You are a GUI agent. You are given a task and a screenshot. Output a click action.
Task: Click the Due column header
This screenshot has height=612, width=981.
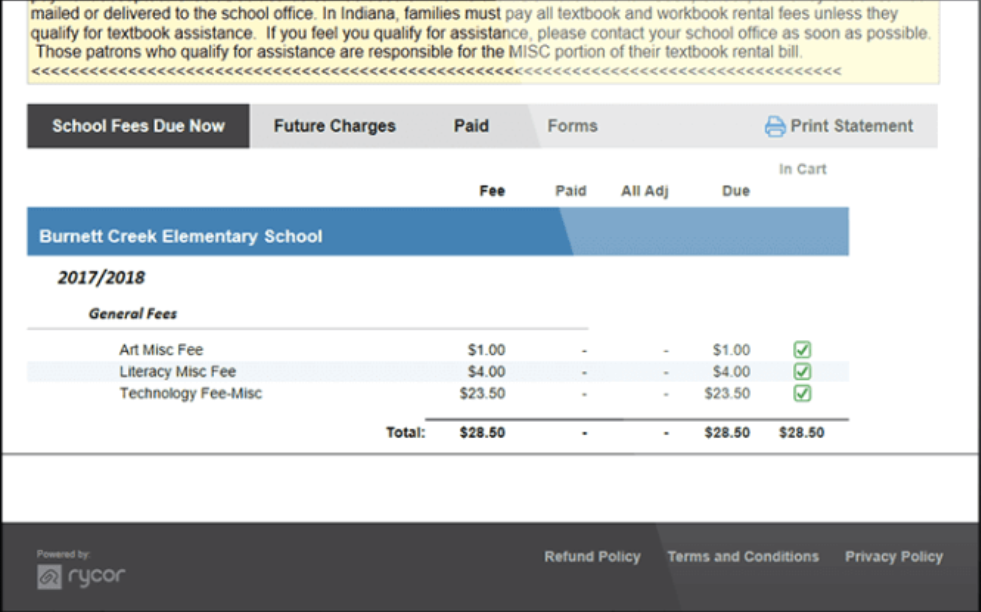735,190
